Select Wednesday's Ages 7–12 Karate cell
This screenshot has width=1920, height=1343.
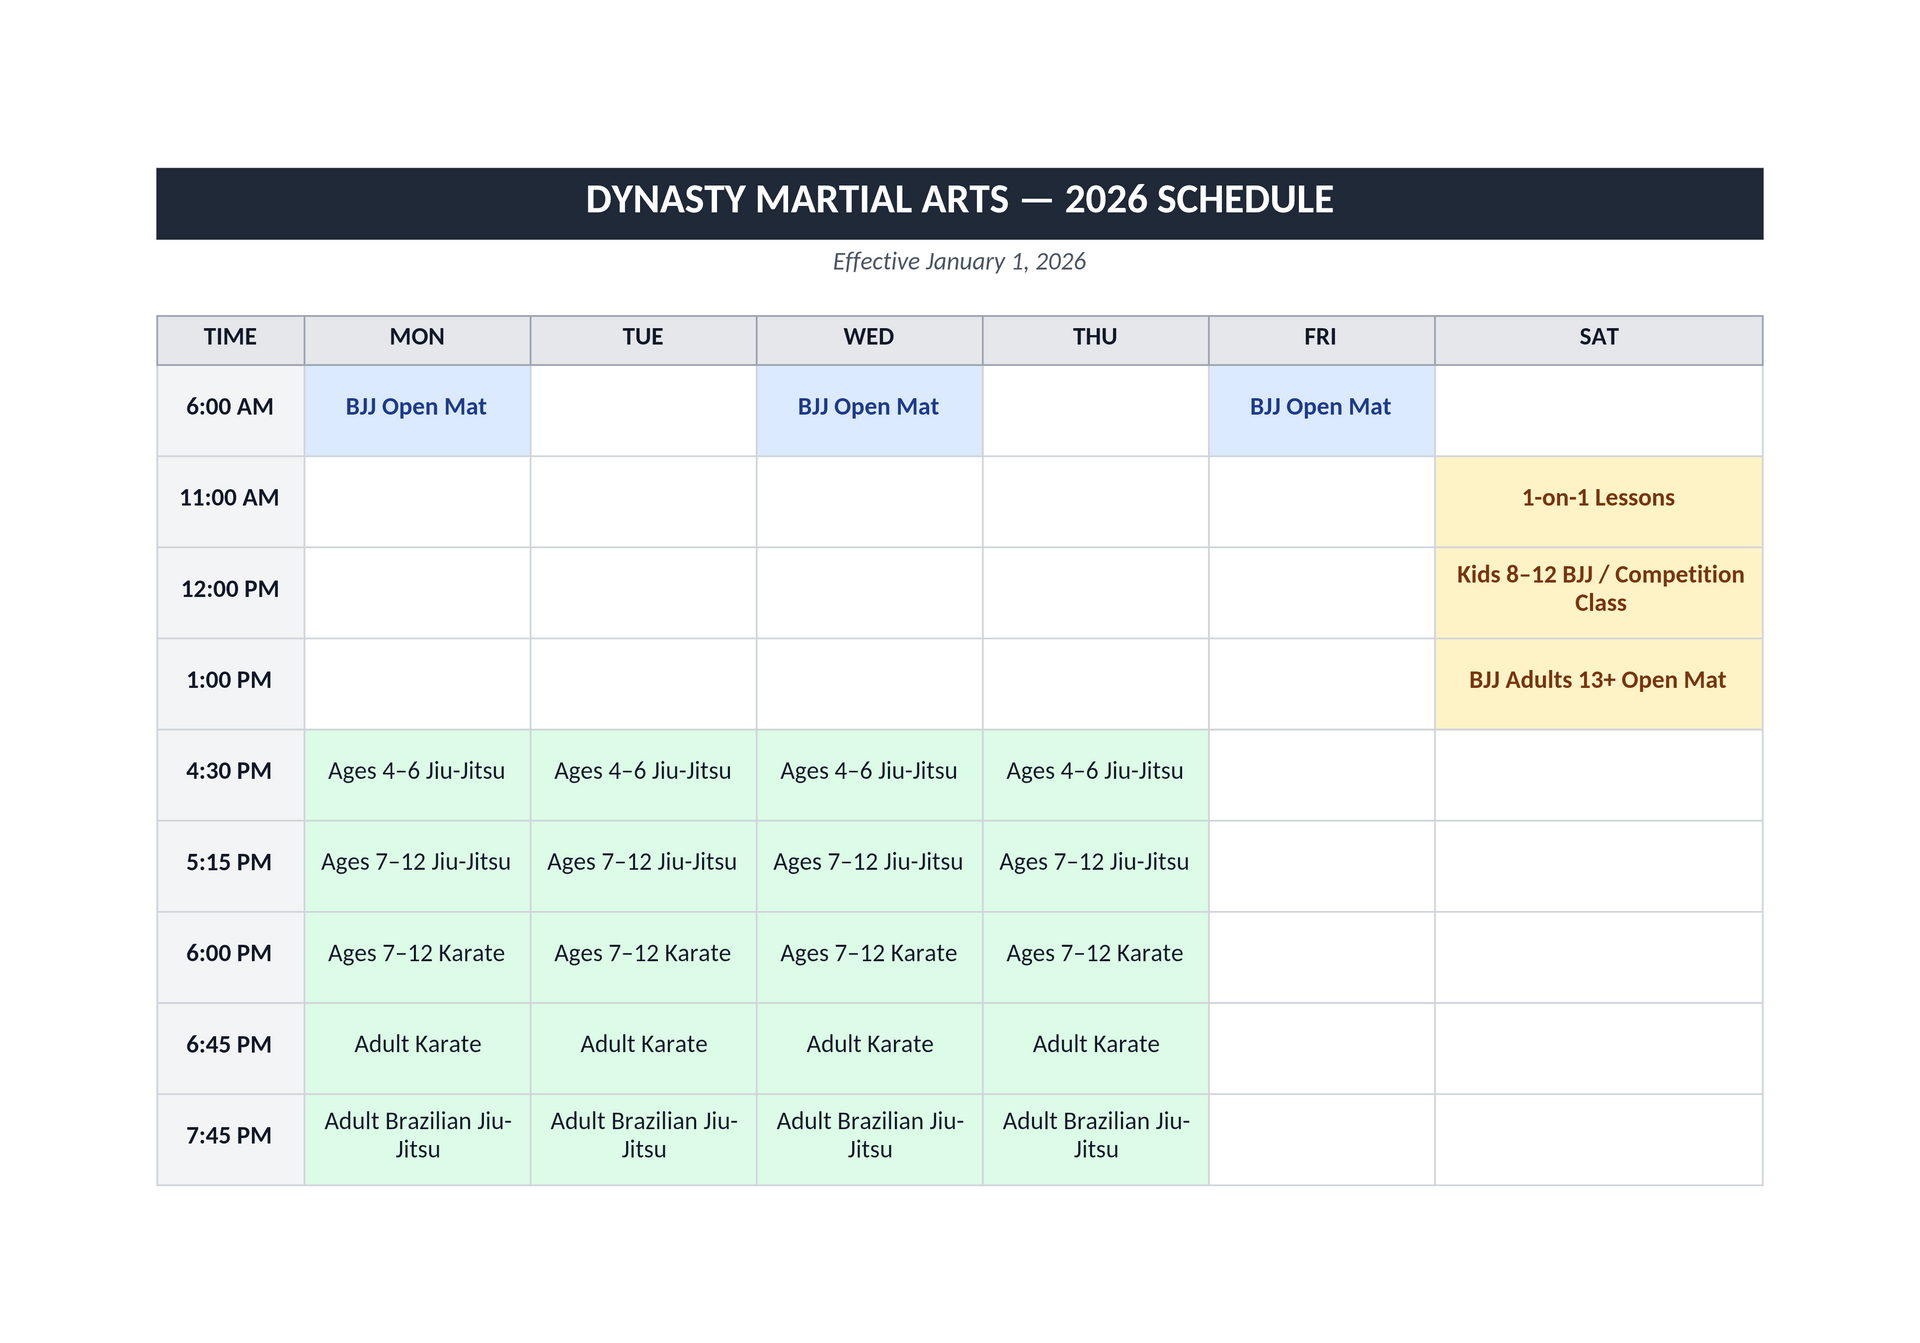pyautogui.click(x=869, y=957)
